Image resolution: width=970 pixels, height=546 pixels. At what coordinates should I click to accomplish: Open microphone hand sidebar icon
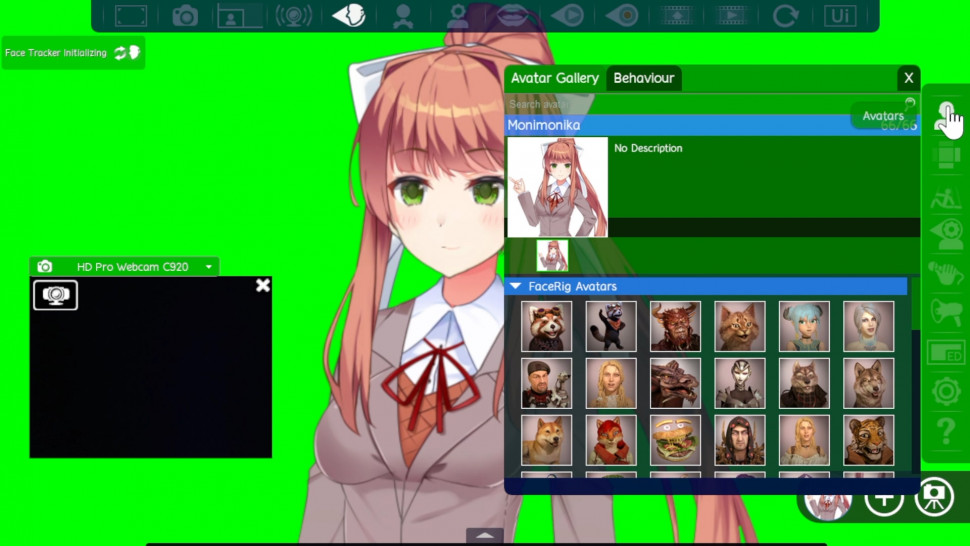point(946,273)
